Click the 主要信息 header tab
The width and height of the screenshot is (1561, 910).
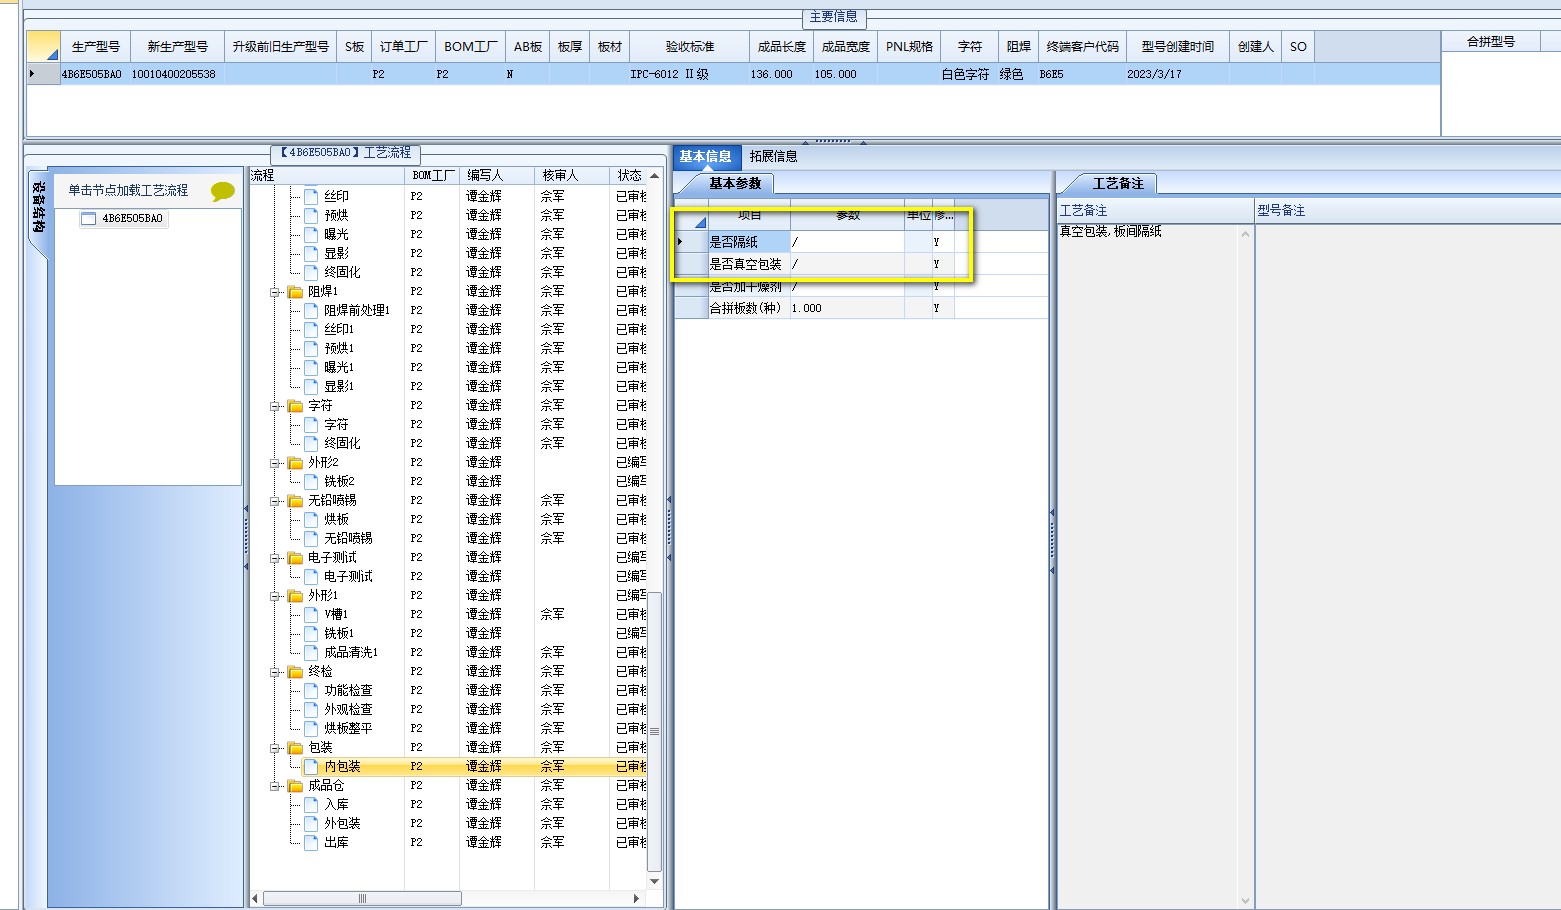pos(833,17)
